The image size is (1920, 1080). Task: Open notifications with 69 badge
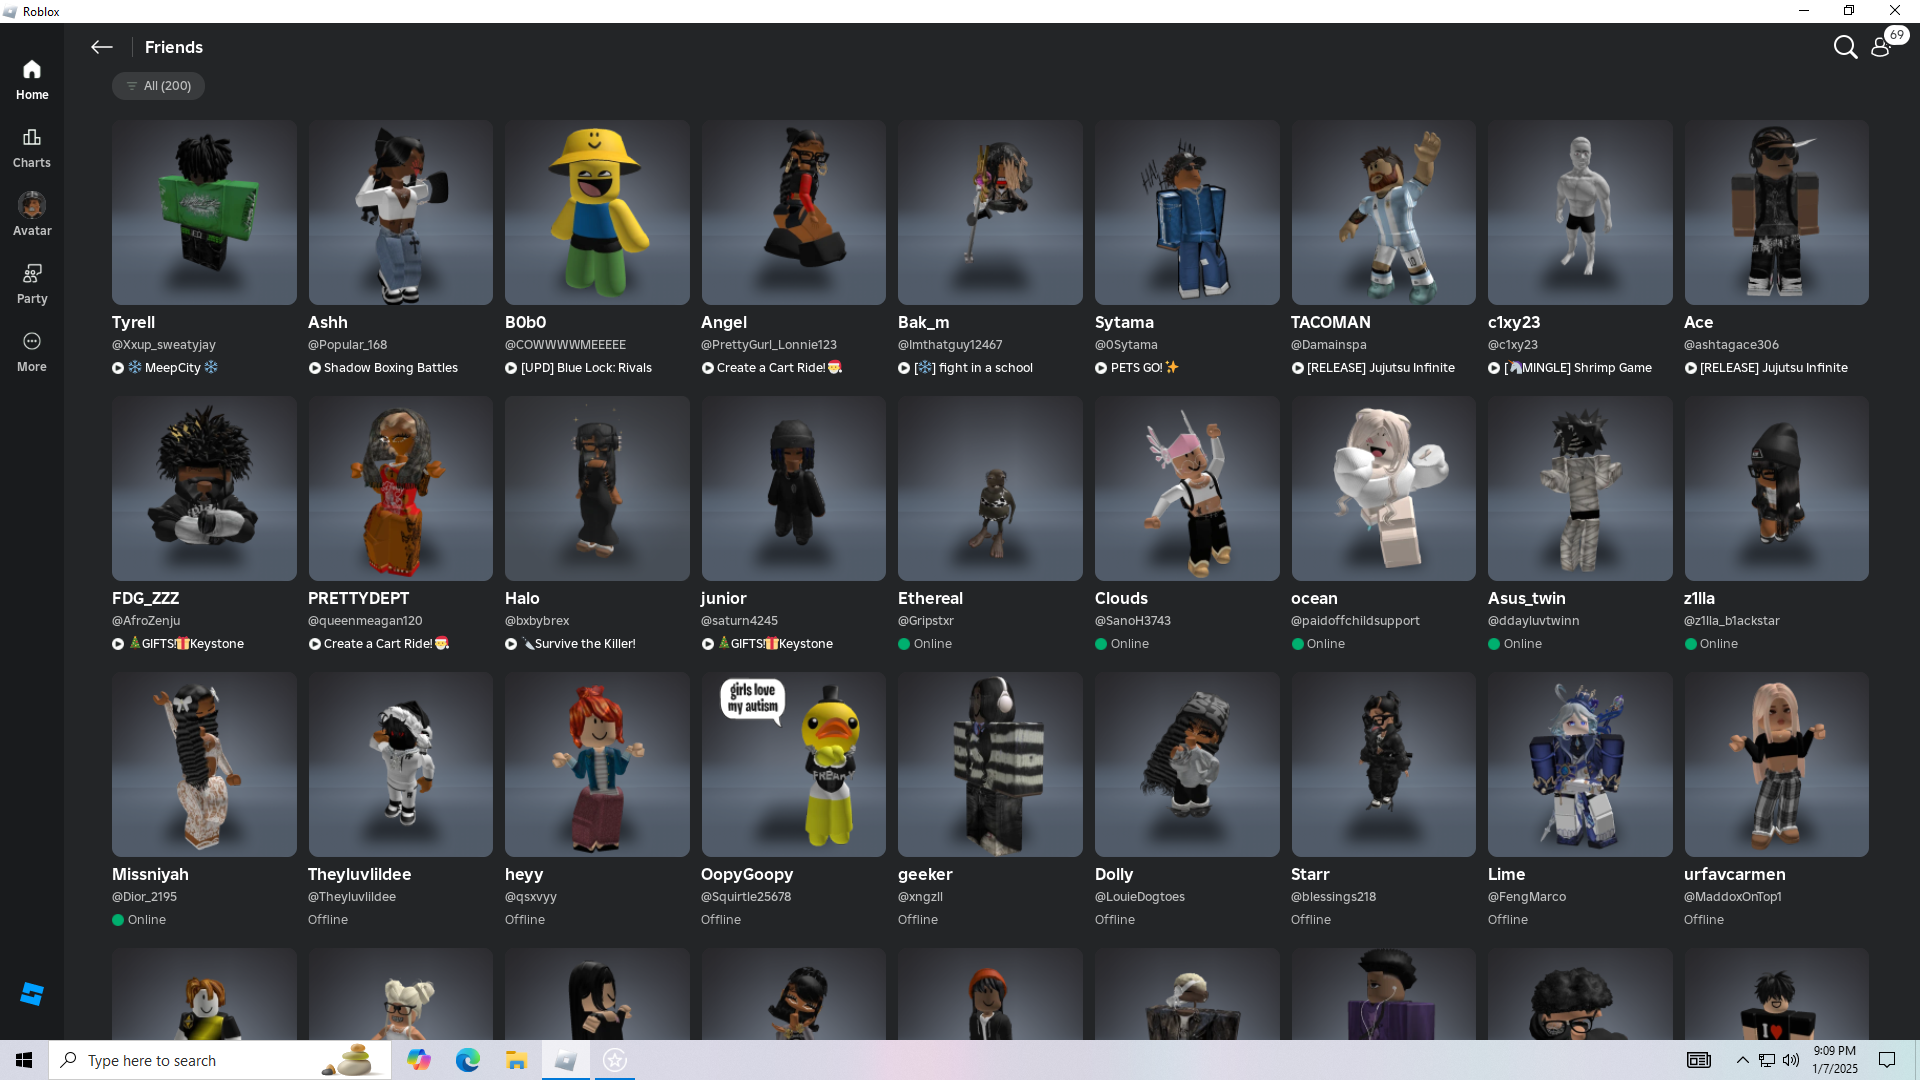(x=1882, y=47)
